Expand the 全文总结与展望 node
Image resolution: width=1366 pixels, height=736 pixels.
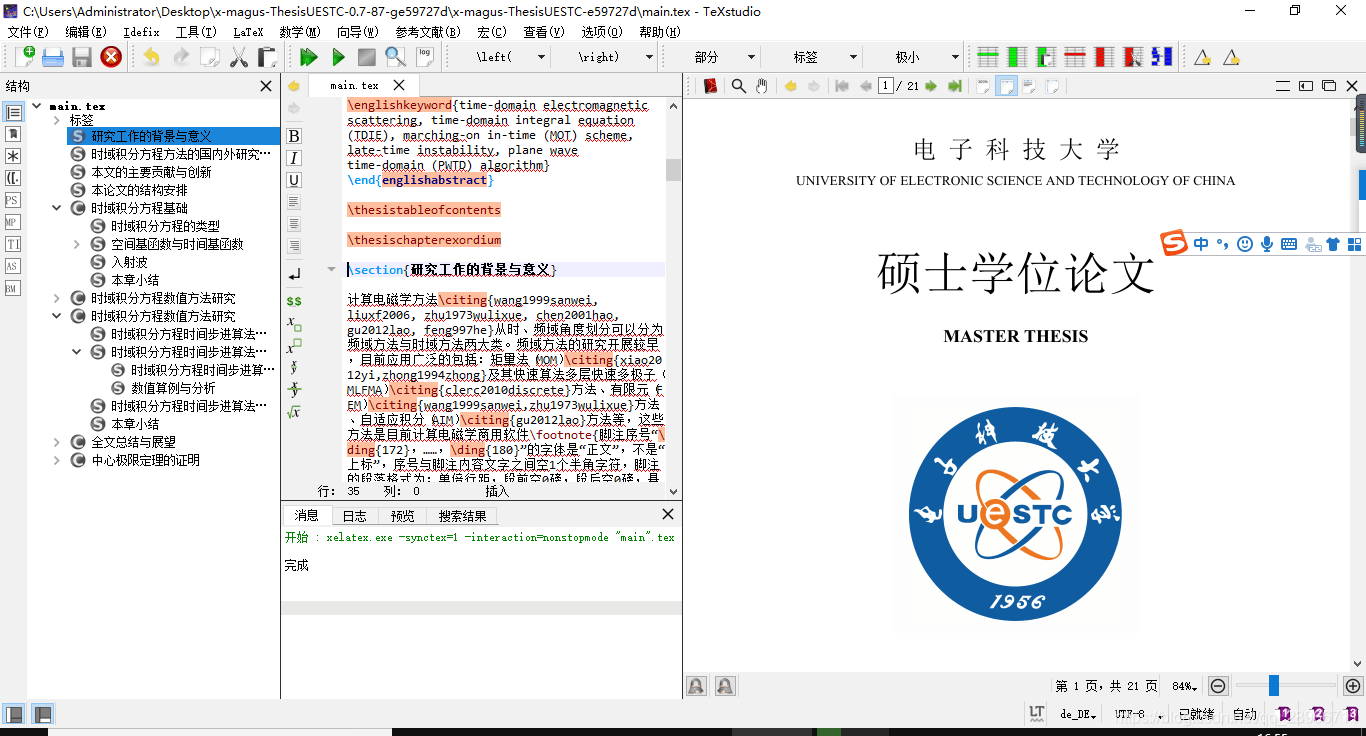click(x=57, y=442)
